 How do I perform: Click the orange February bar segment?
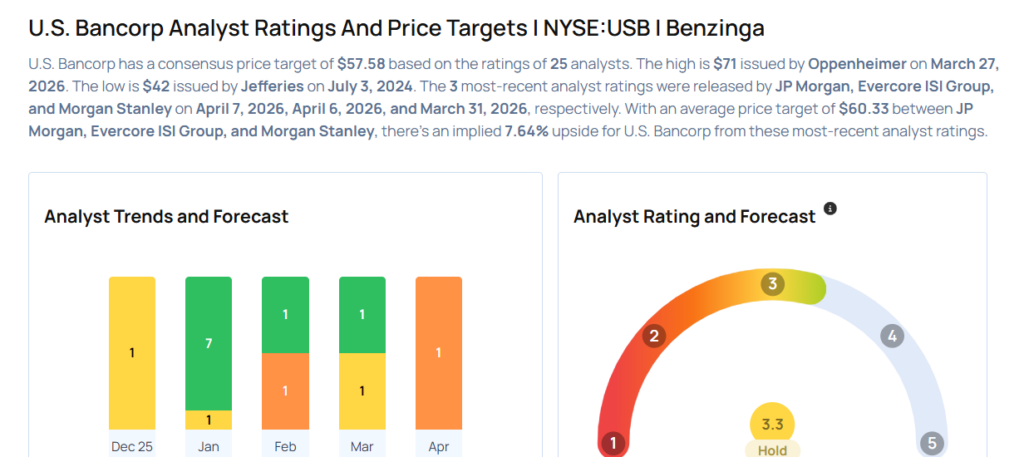click(285, 391)
